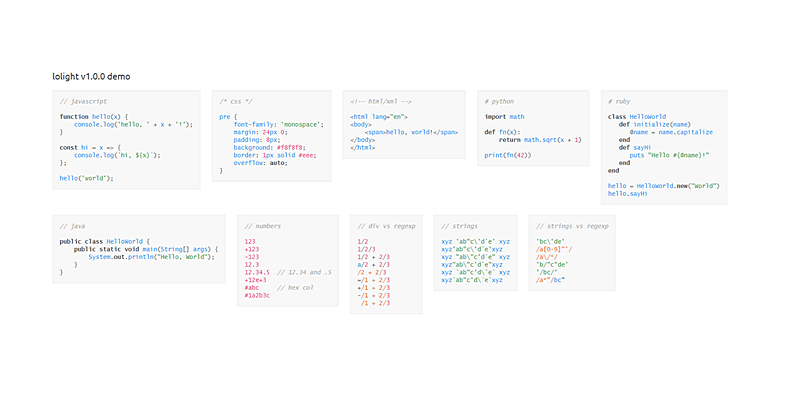Click the "// java" comment line
Screen dimensions: 800x400
[72, 226]
